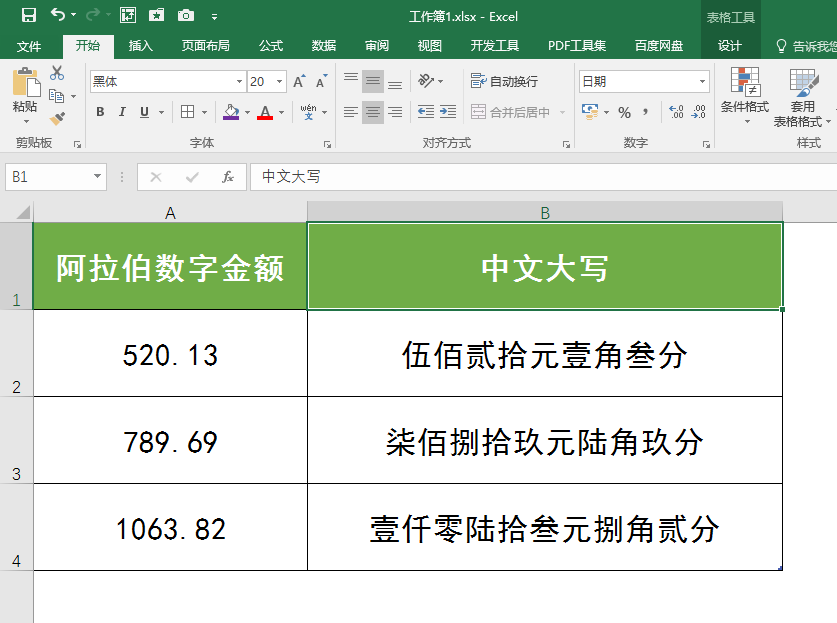837x623 pixels.
Task: Switch to the Formulas (公式) tab
Action: point(271,46)
